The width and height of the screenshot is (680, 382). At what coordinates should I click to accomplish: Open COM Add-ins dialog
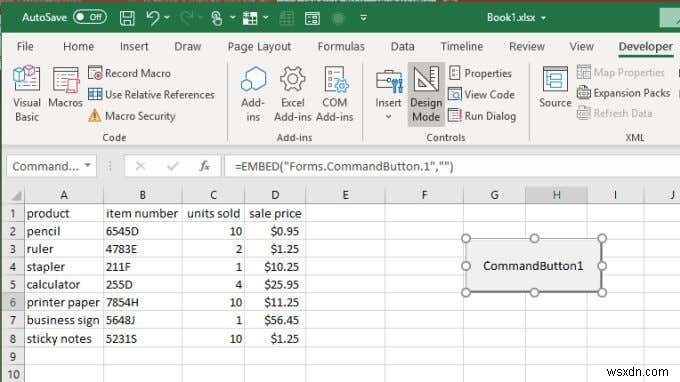tap(334, 93)
